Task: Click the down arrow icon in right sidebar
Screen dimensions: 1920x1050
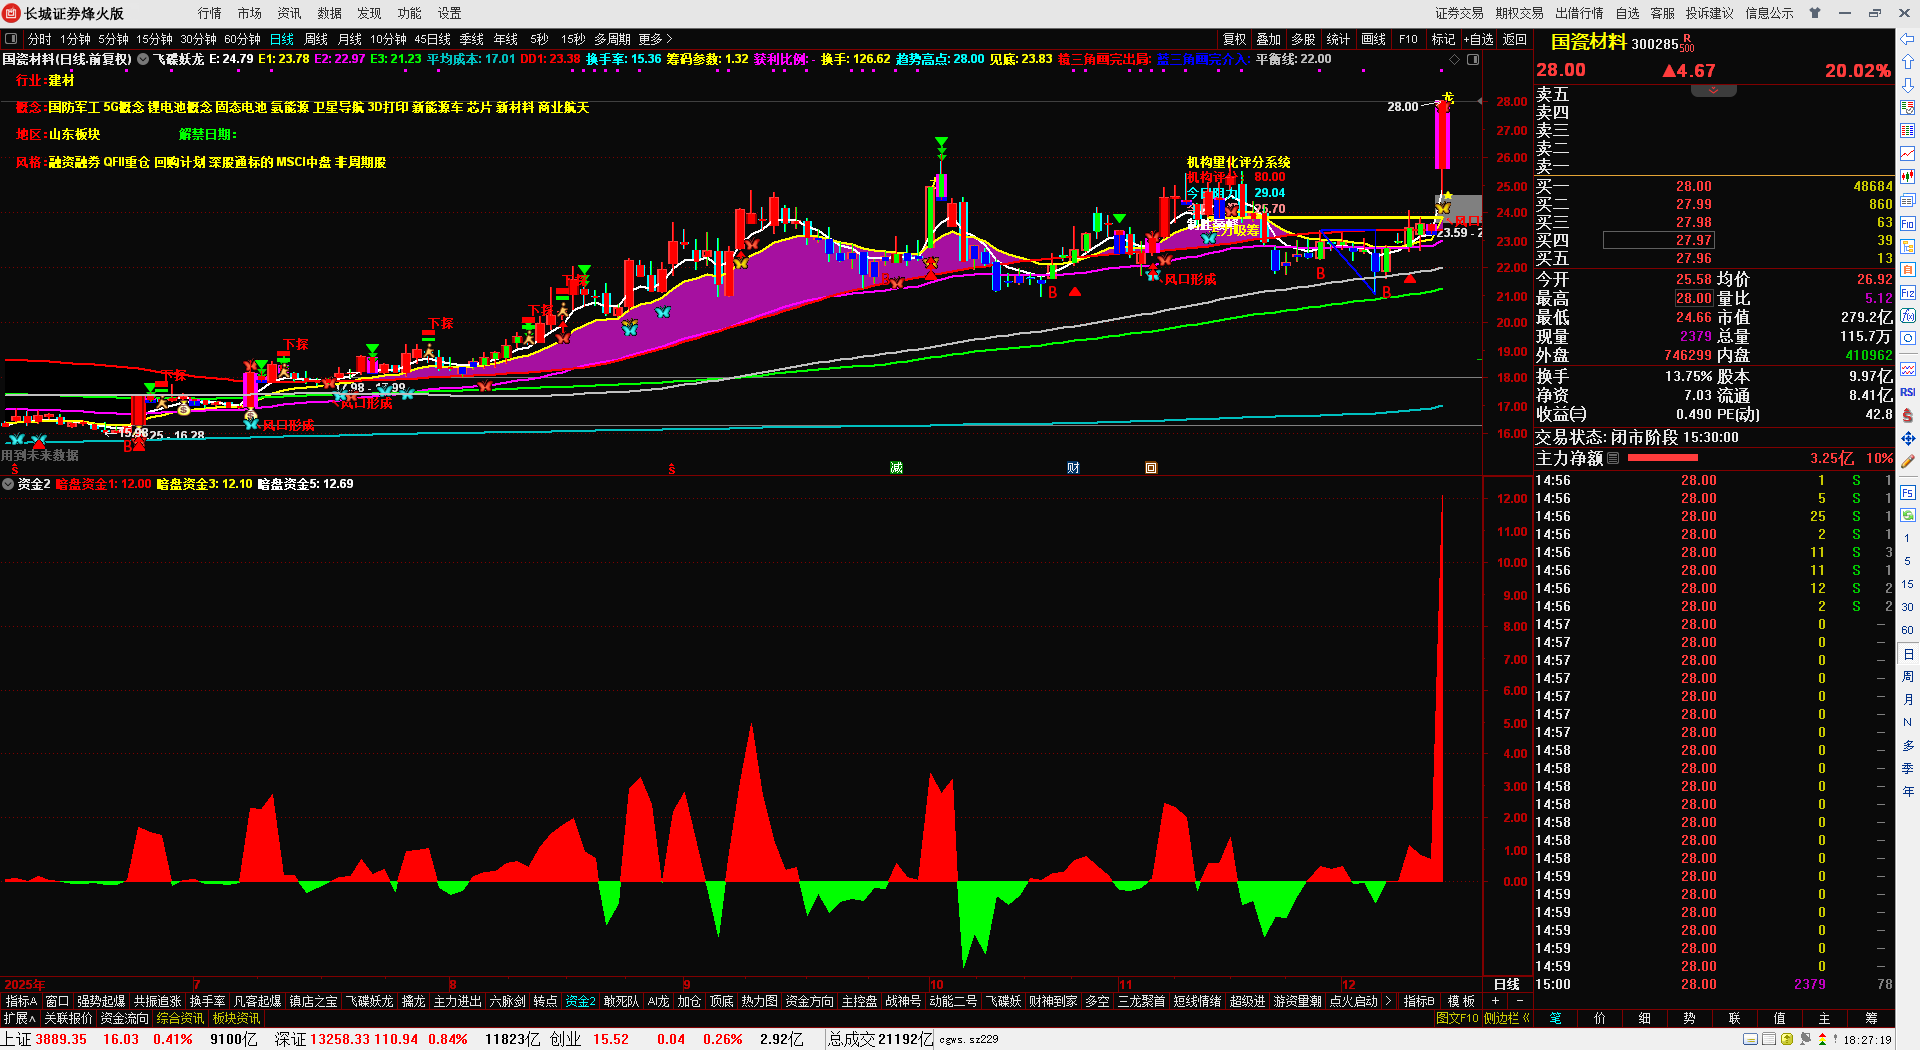Action: 1908,85
